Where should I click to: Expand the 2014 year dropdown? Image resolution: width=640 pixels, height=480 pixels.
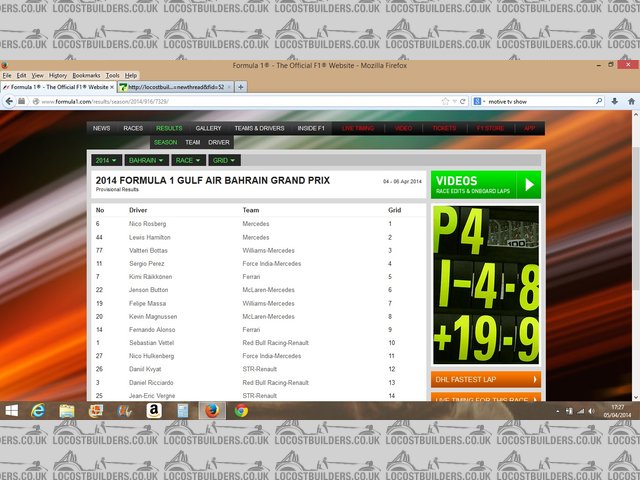pyautogui.click(x=106, y=160)
